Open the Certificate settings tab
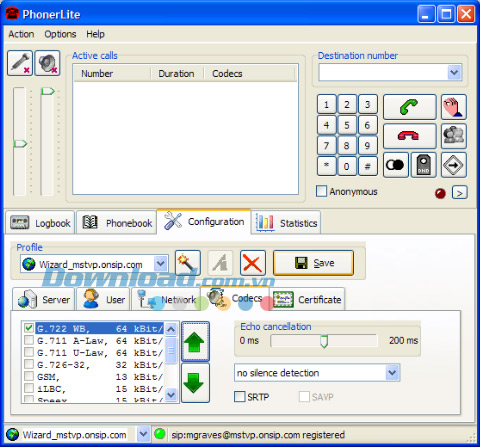This screenshot has height=447, width=480. click(x=307, y=299)
